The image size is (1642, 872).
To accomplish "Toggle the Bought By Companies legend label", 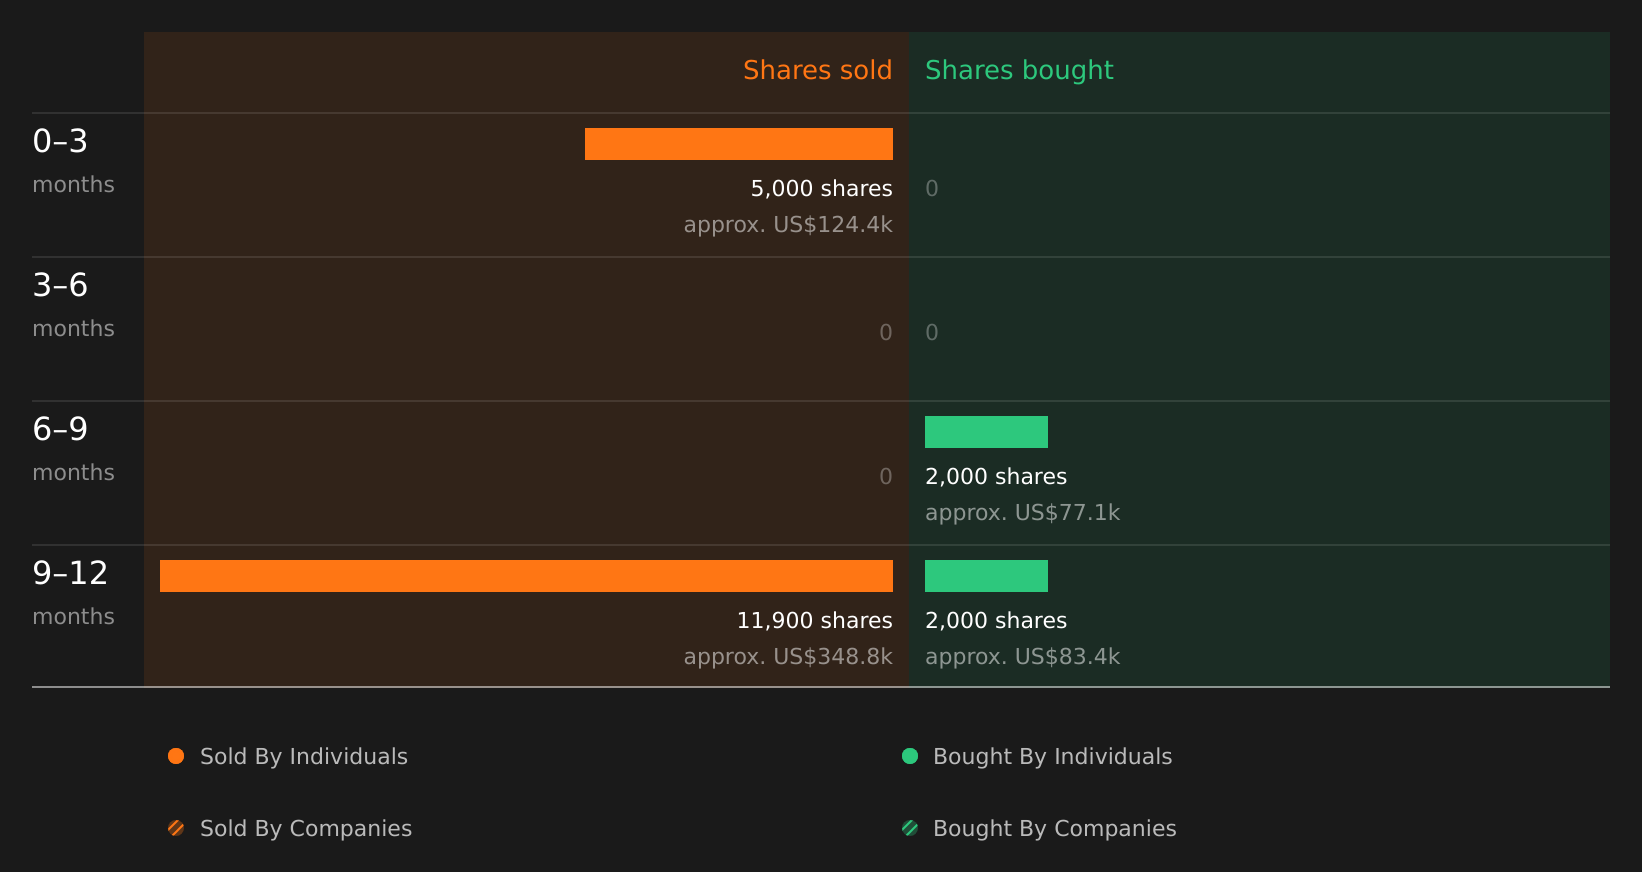I will click(1055, 829).
